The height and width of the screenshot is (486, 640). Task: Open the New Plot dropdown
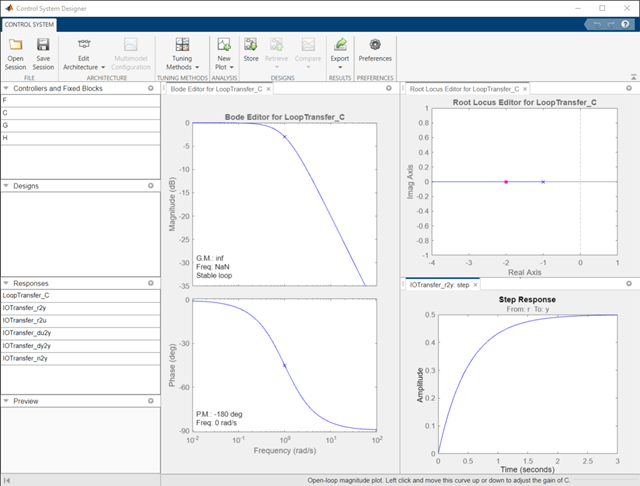pyautogui.click(x=224, y=45)
